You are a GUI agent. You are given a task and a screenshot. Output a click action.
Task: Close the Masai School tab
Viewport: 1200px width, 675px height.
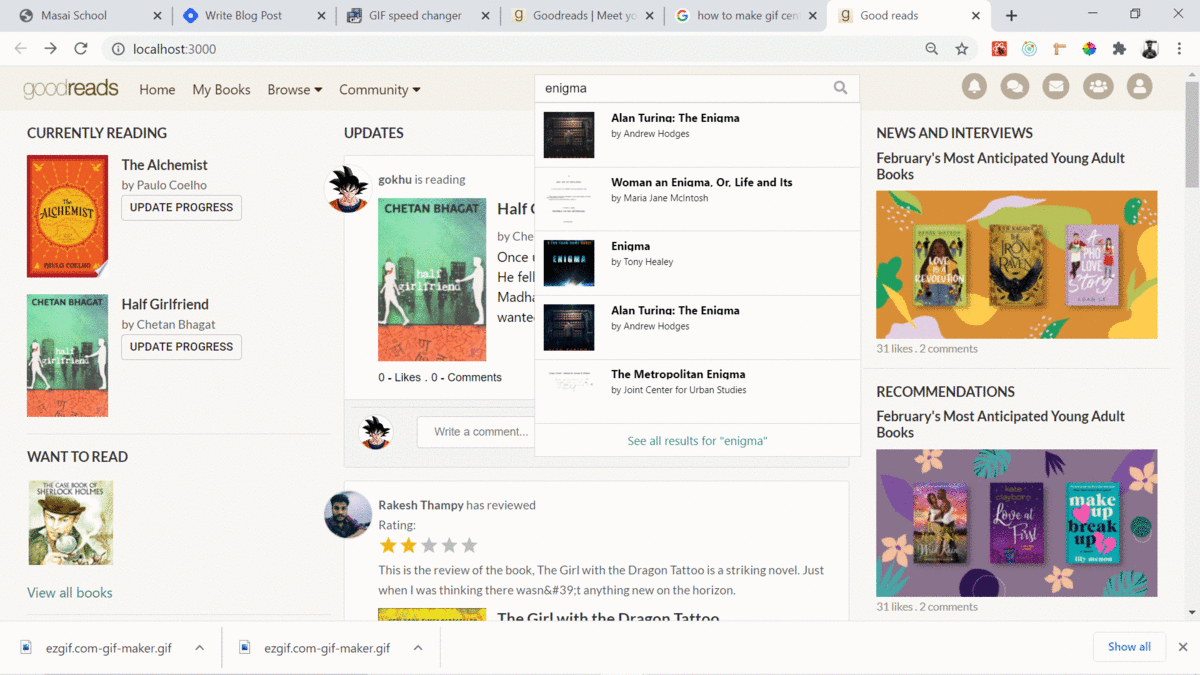158,16
